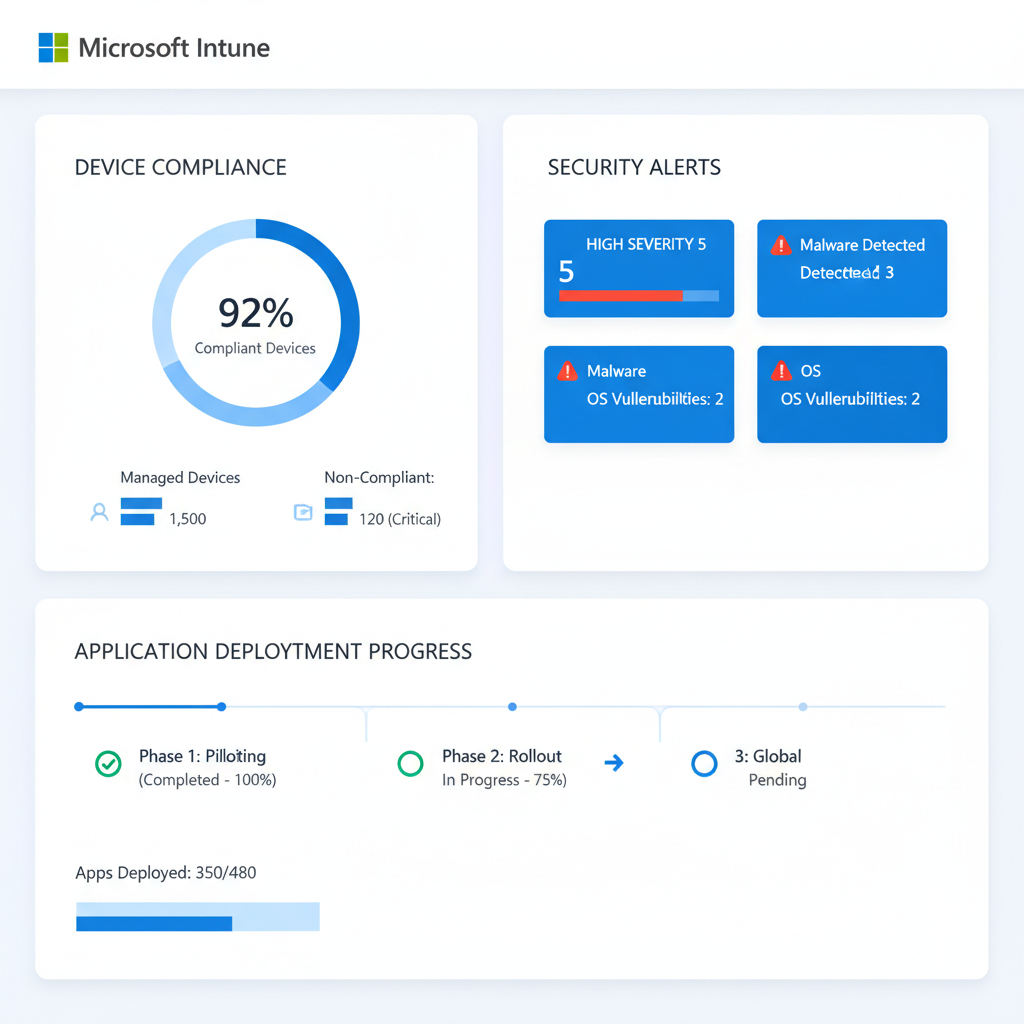1024x1024 pixels.
Task: Click the Phase 1: Piloting label
Action: point(202,756)
